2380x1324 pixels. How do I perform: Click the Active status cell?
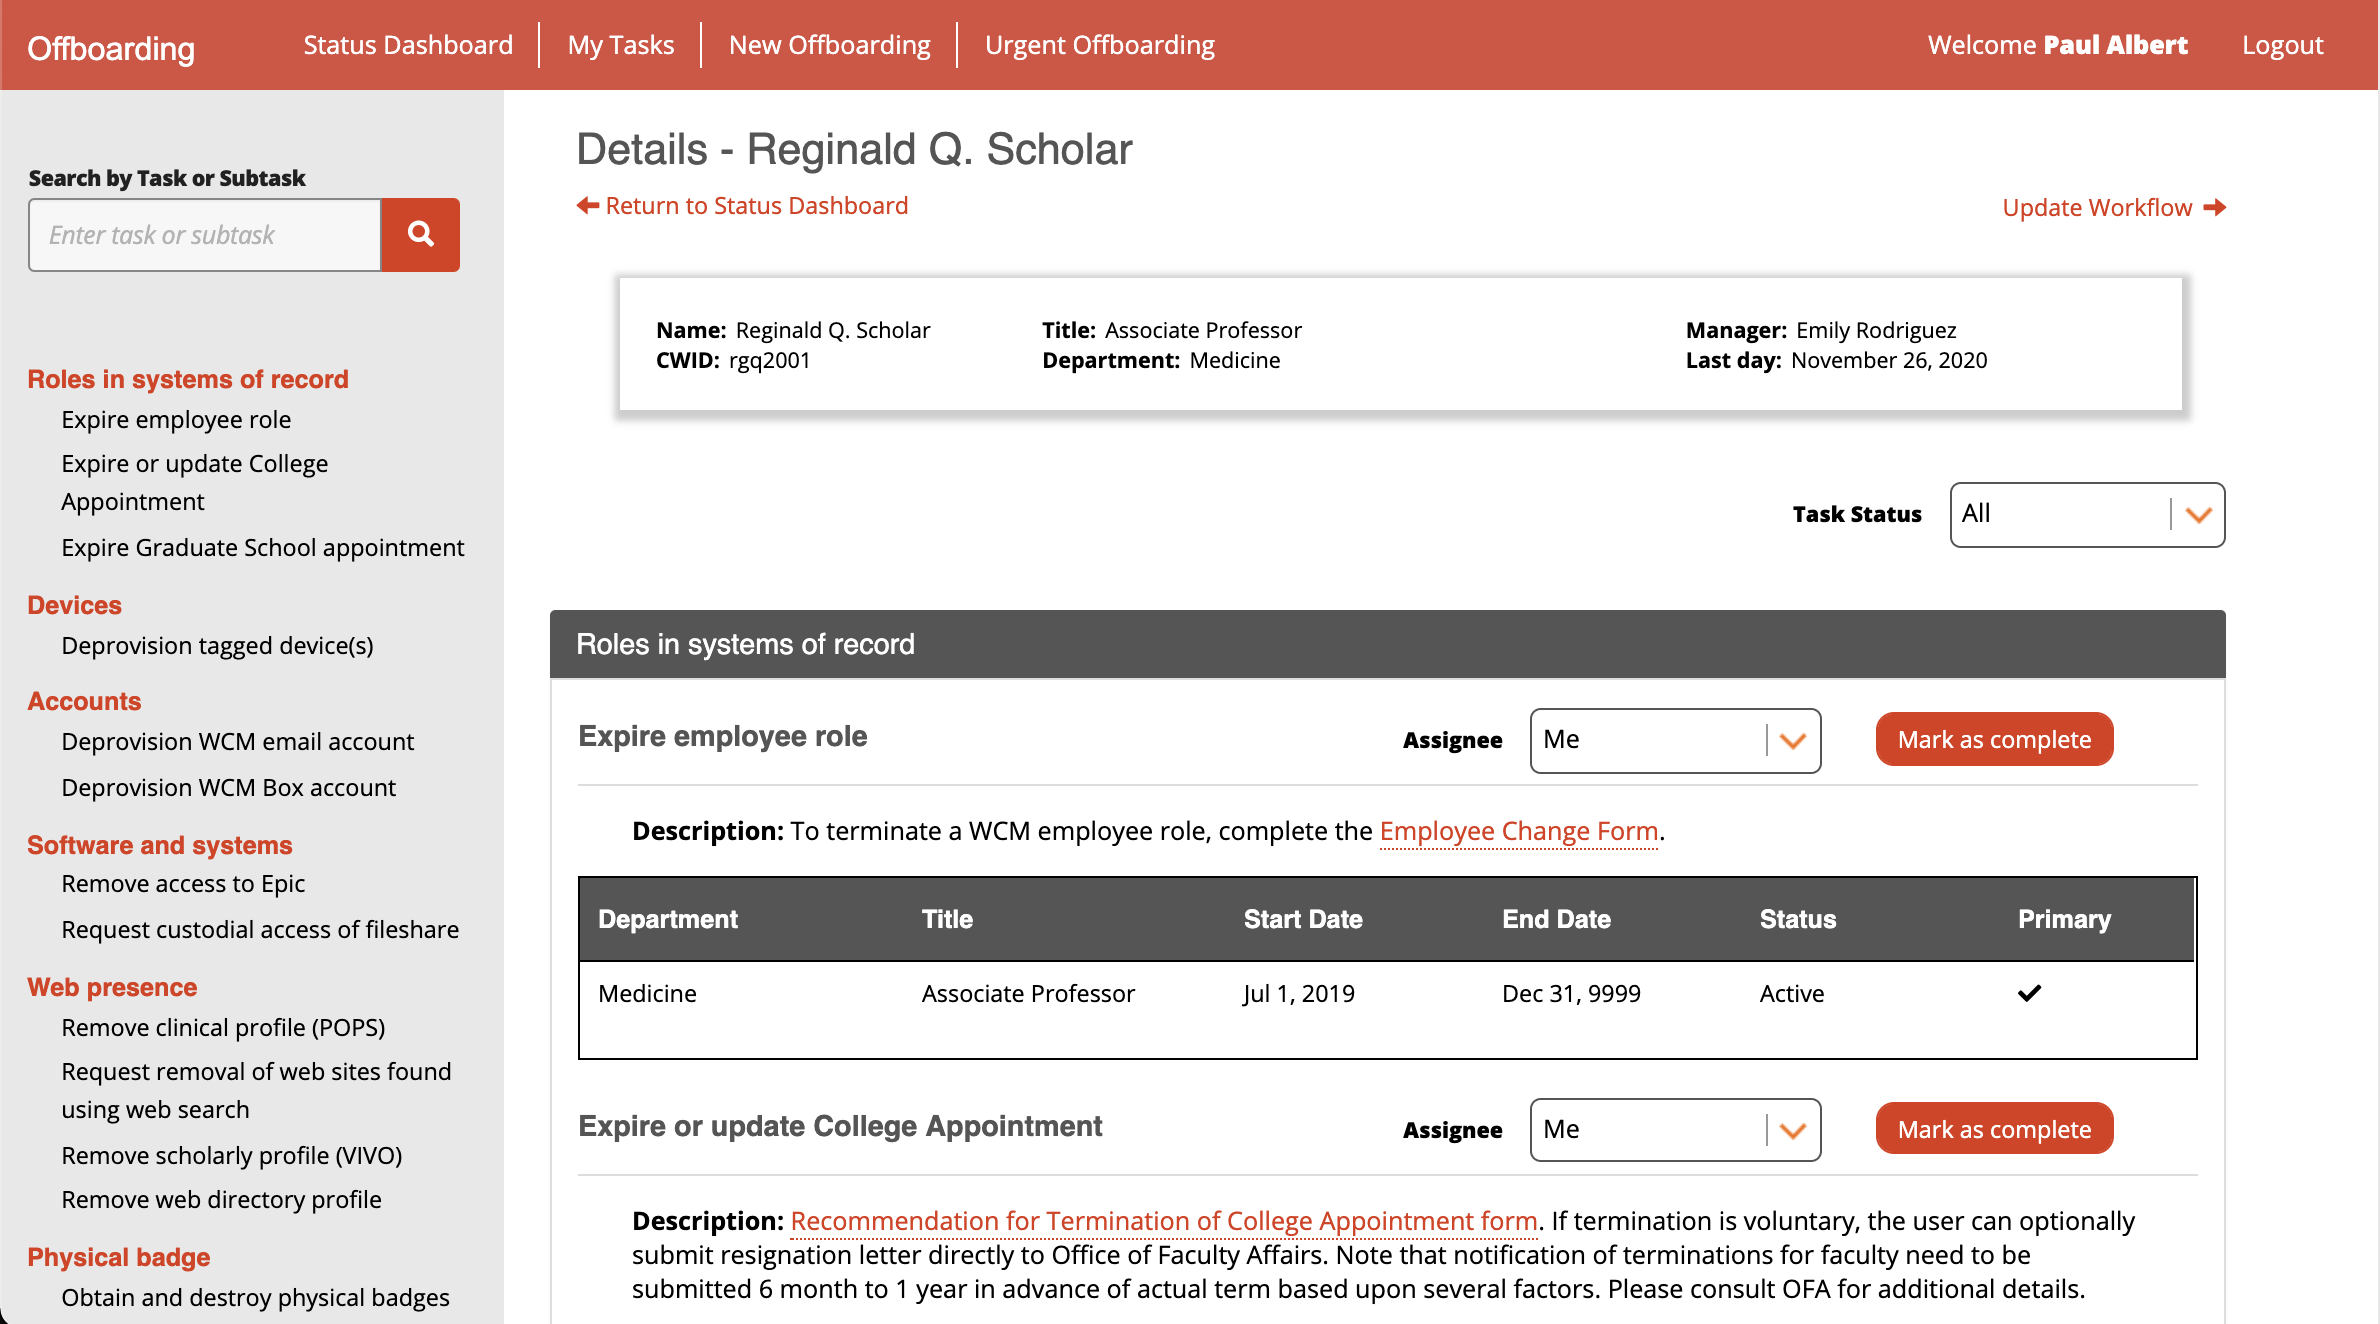(1792, 993)
